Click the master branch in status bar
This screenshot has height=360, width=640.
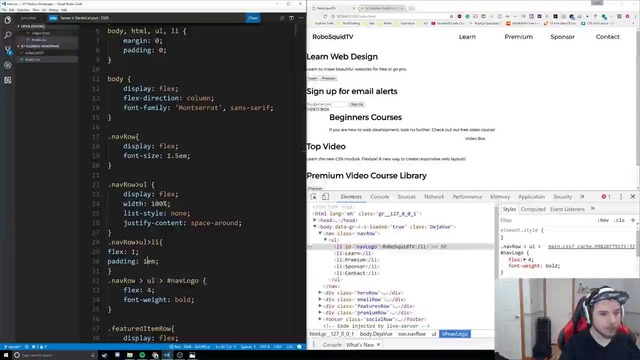(12, 347)
